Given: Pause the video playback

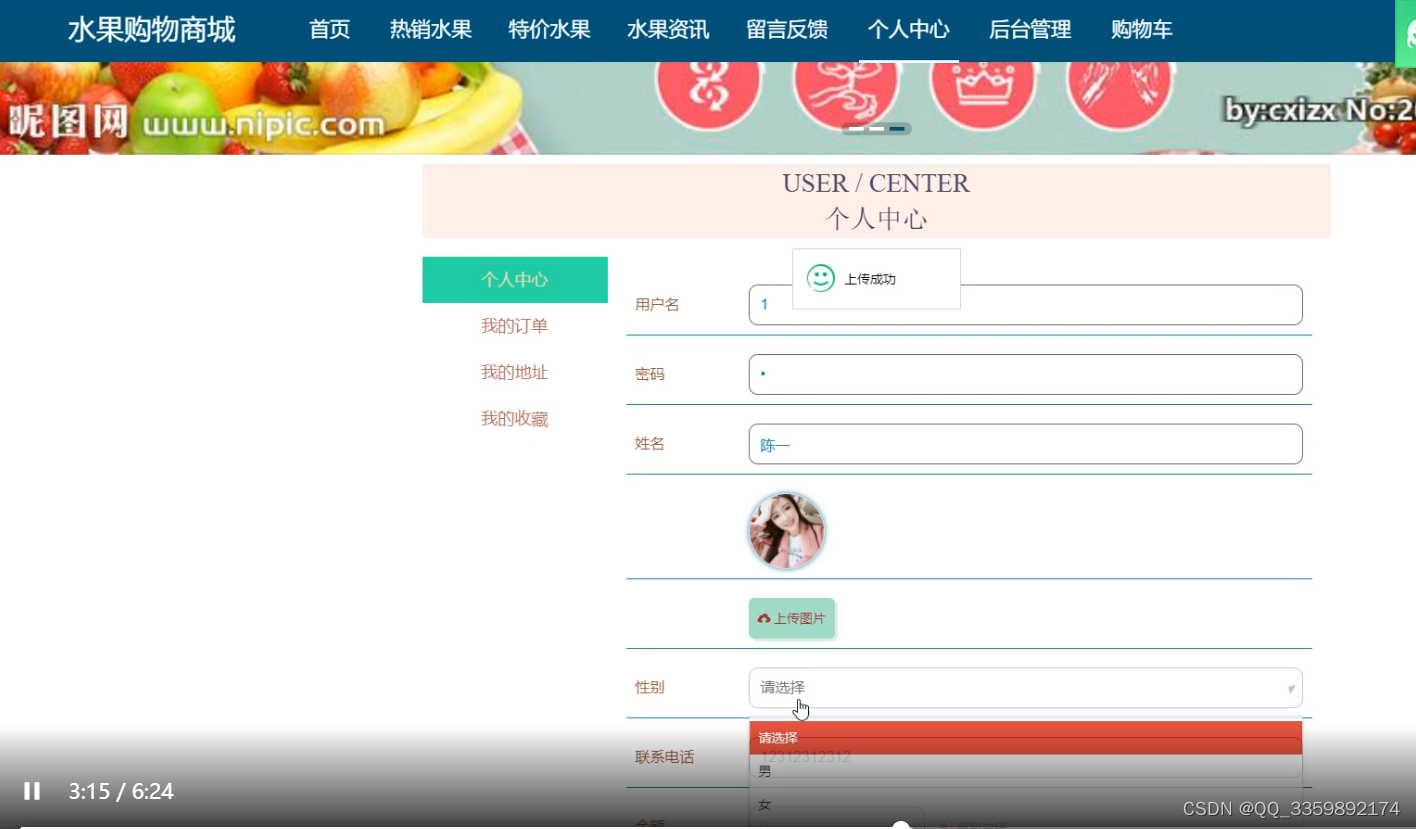Looking at the screenshot, I should point(32,791).
